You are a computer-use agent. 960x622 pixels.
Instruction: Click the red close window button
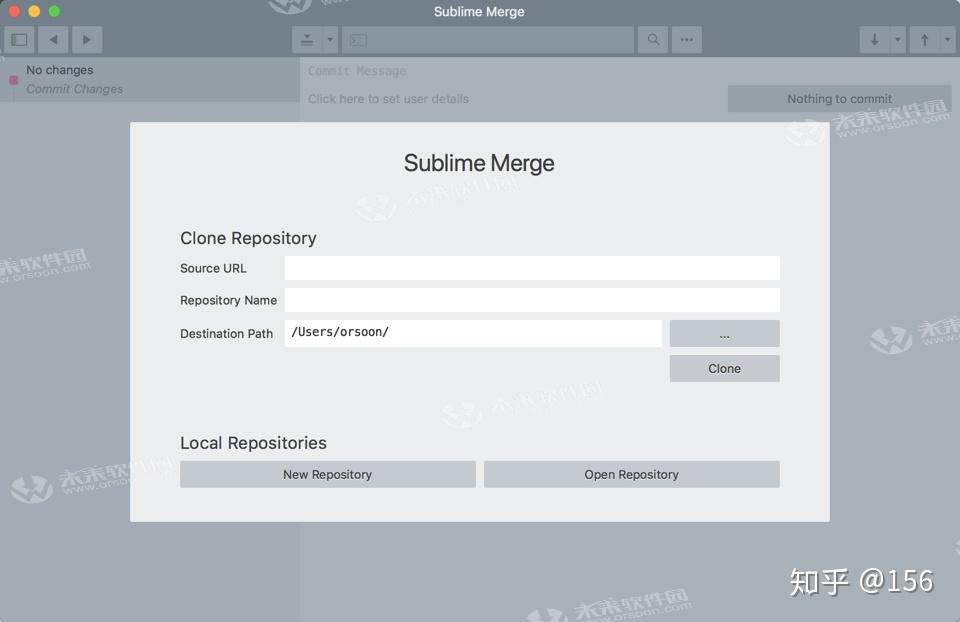point(15,11)
